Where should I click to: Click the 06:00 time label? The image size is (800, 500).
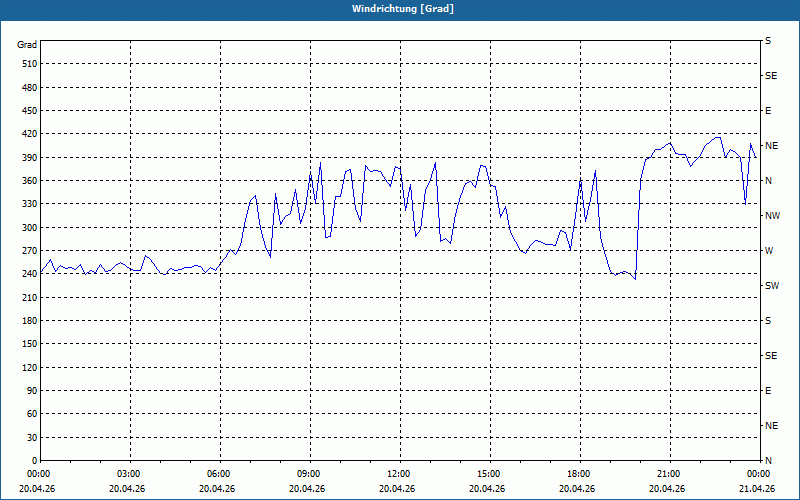[x=220, y=474]
